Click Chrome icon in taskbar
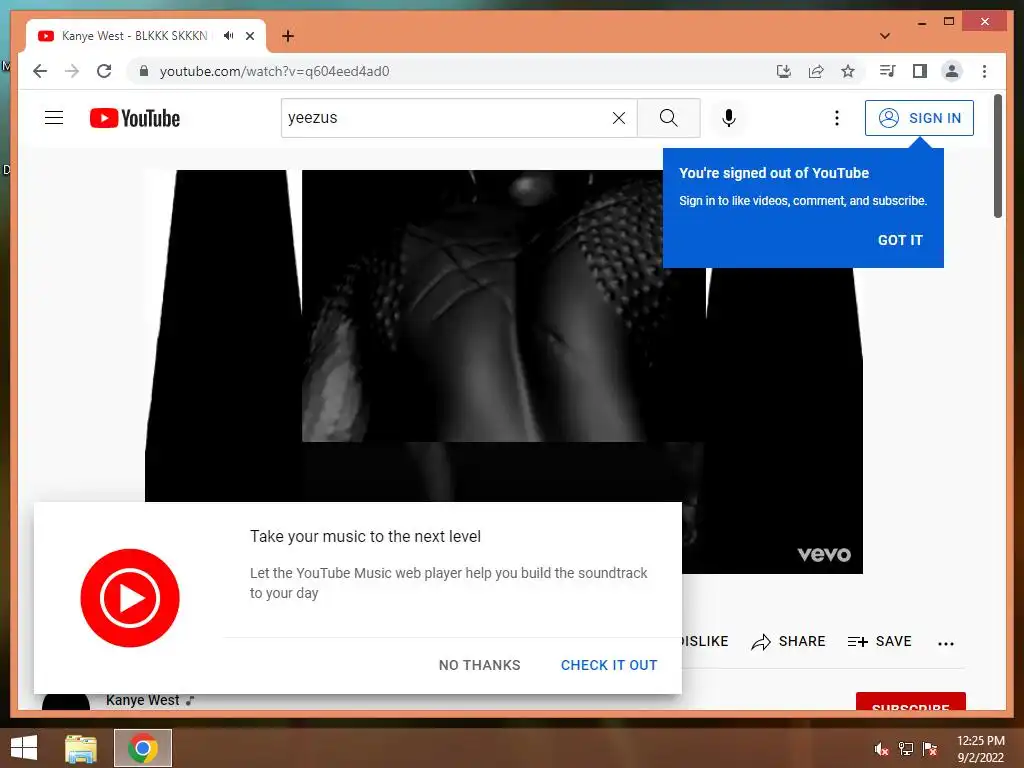Screen dimensions: 1024x768 142,748
